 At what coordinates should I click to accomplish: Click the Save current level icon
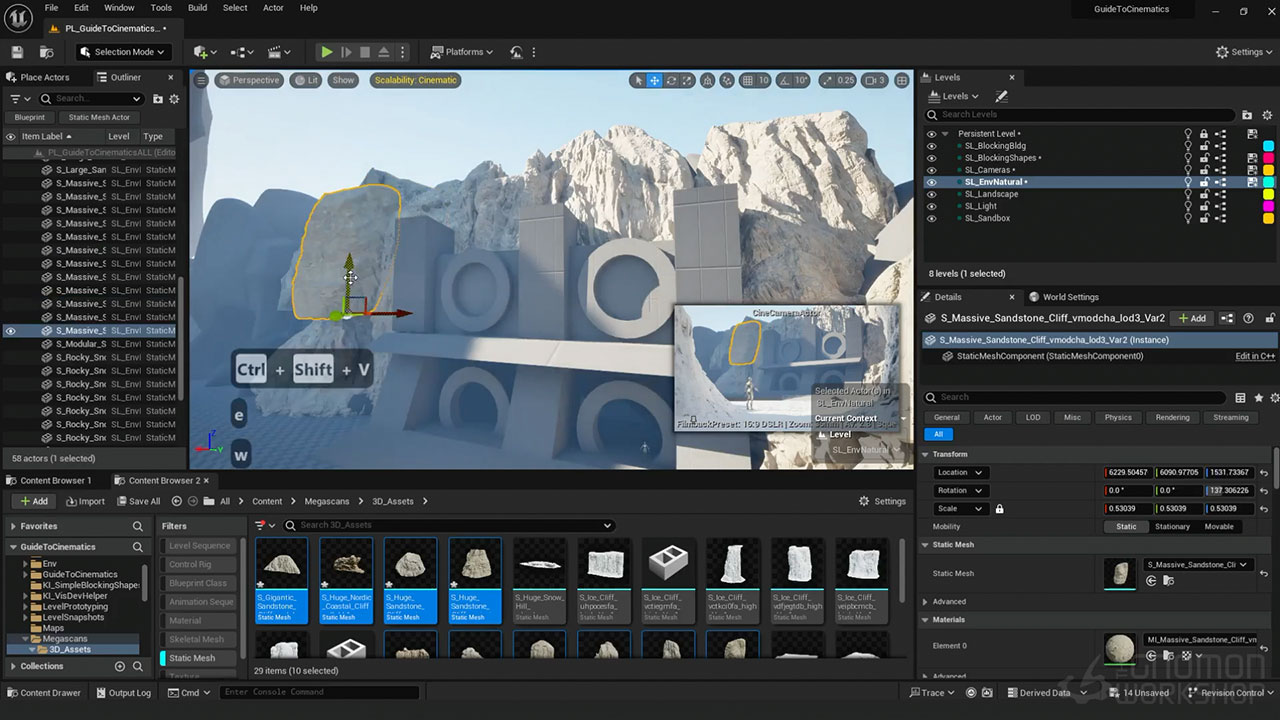tap(17, 52)
